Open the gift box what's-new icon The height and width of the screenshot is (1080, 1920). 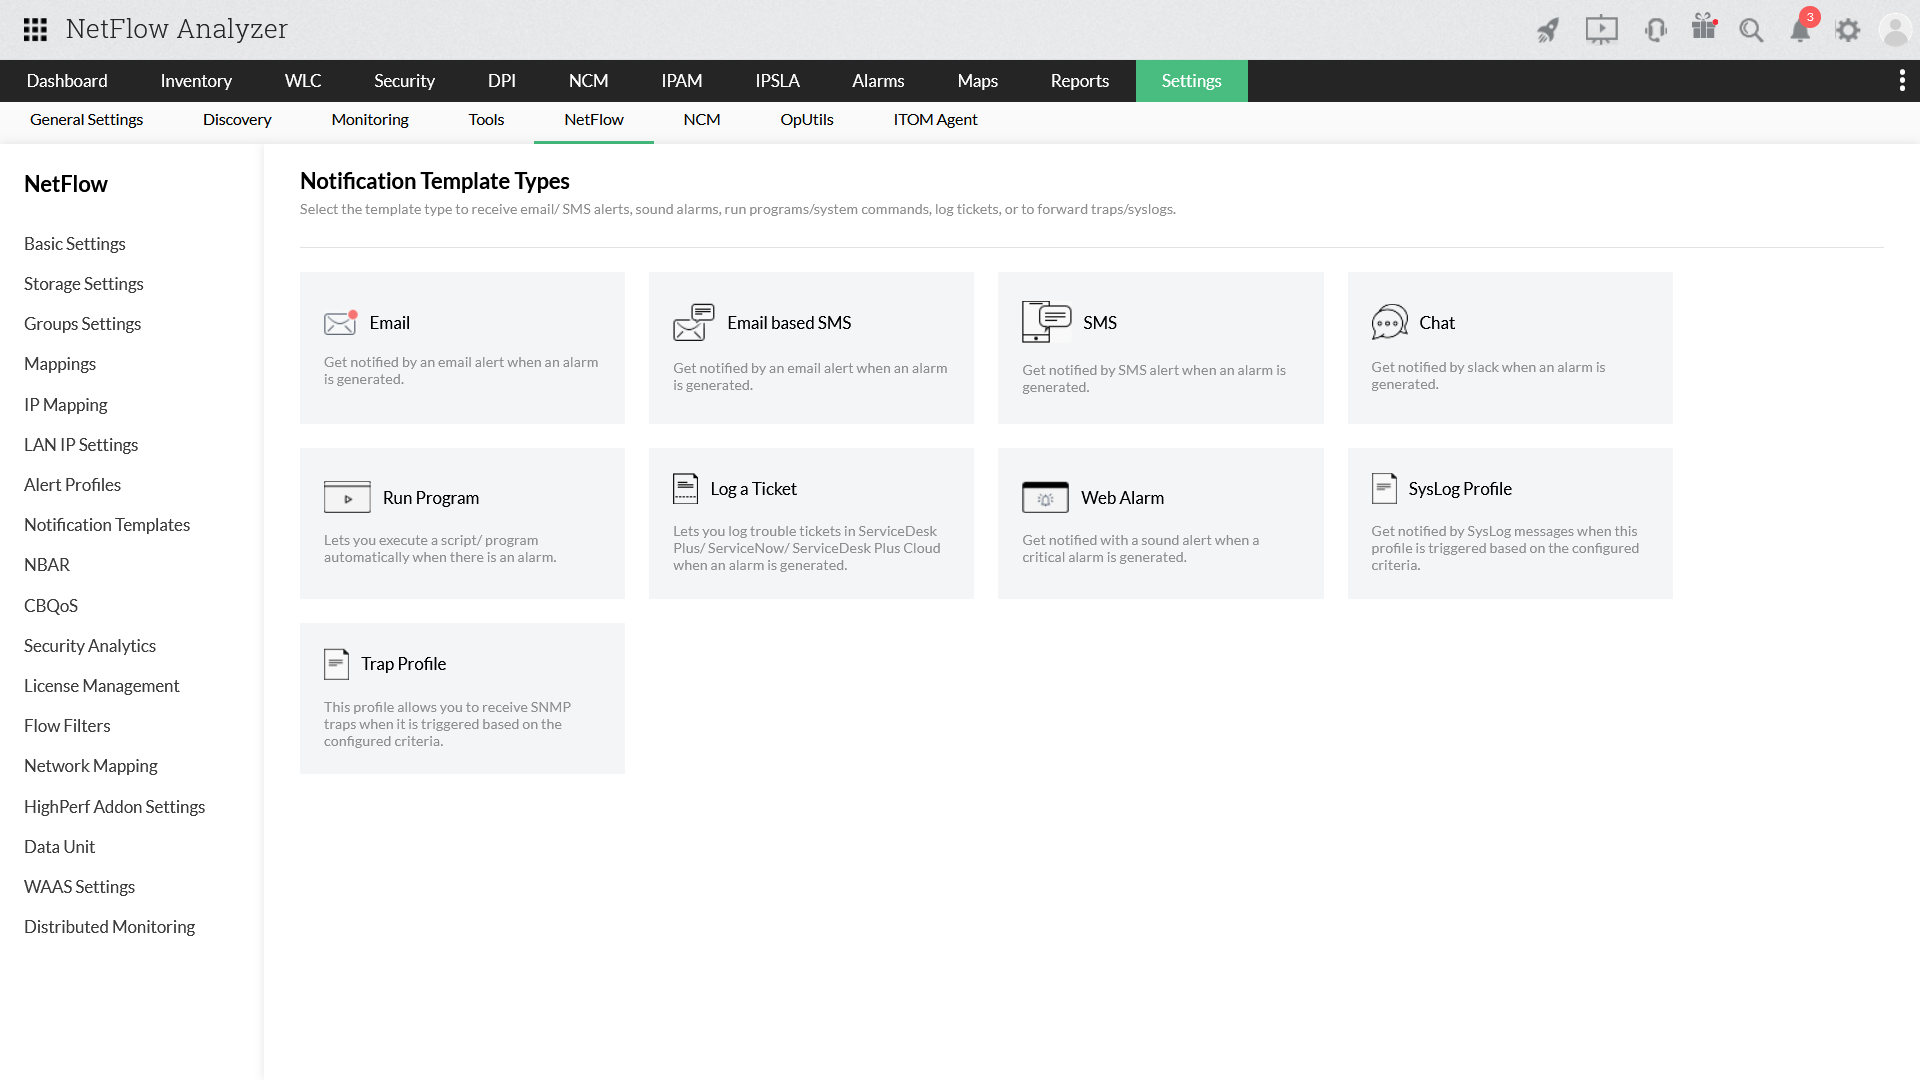click(1704, 28)
